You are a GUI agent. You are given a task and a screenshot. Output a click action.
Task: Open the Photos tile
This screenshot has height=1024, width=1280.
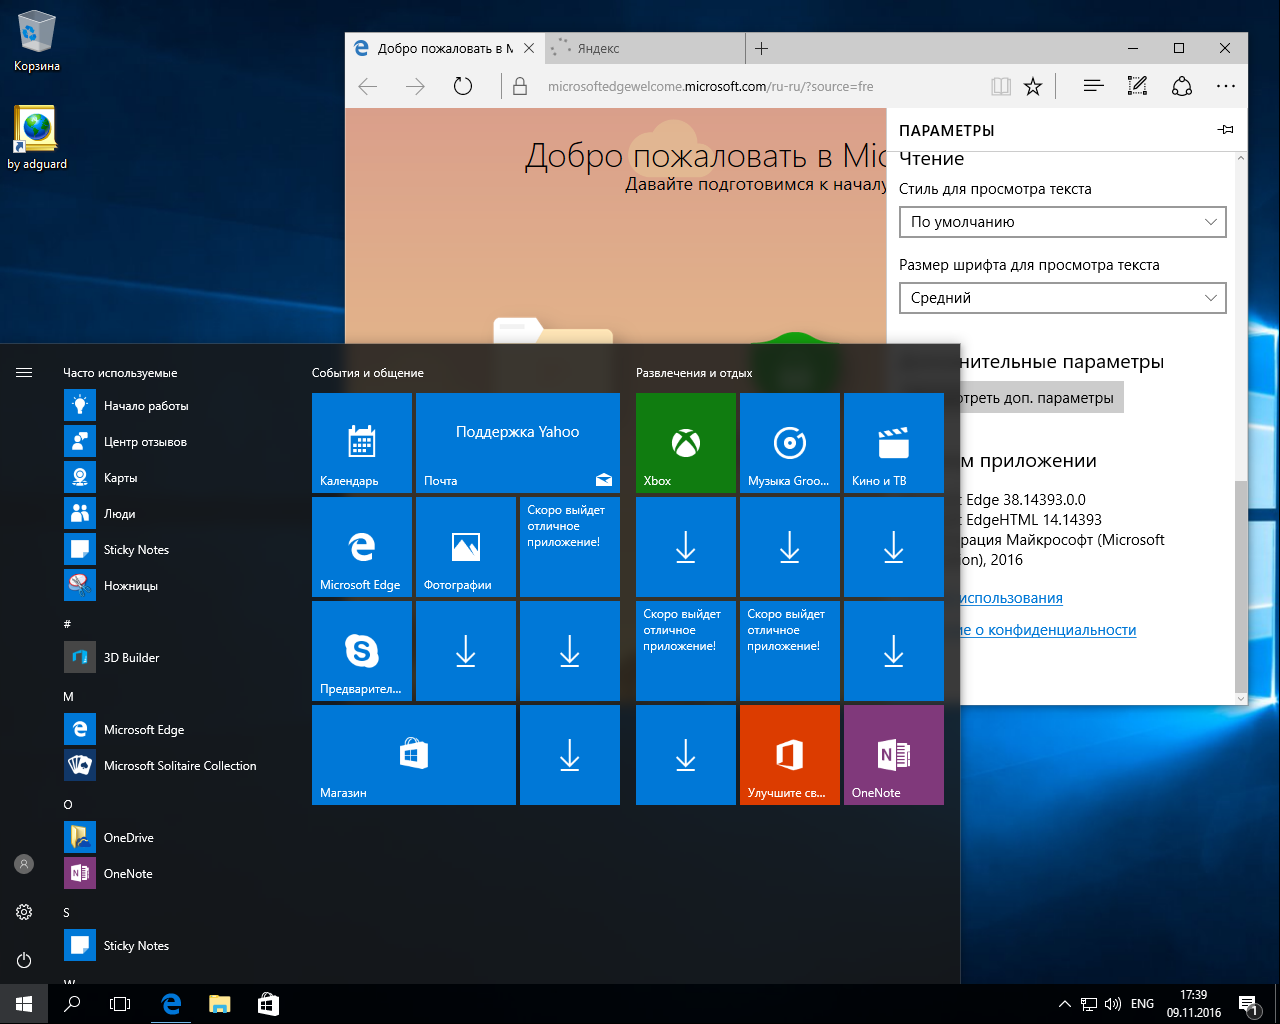(x=466, y=547)
